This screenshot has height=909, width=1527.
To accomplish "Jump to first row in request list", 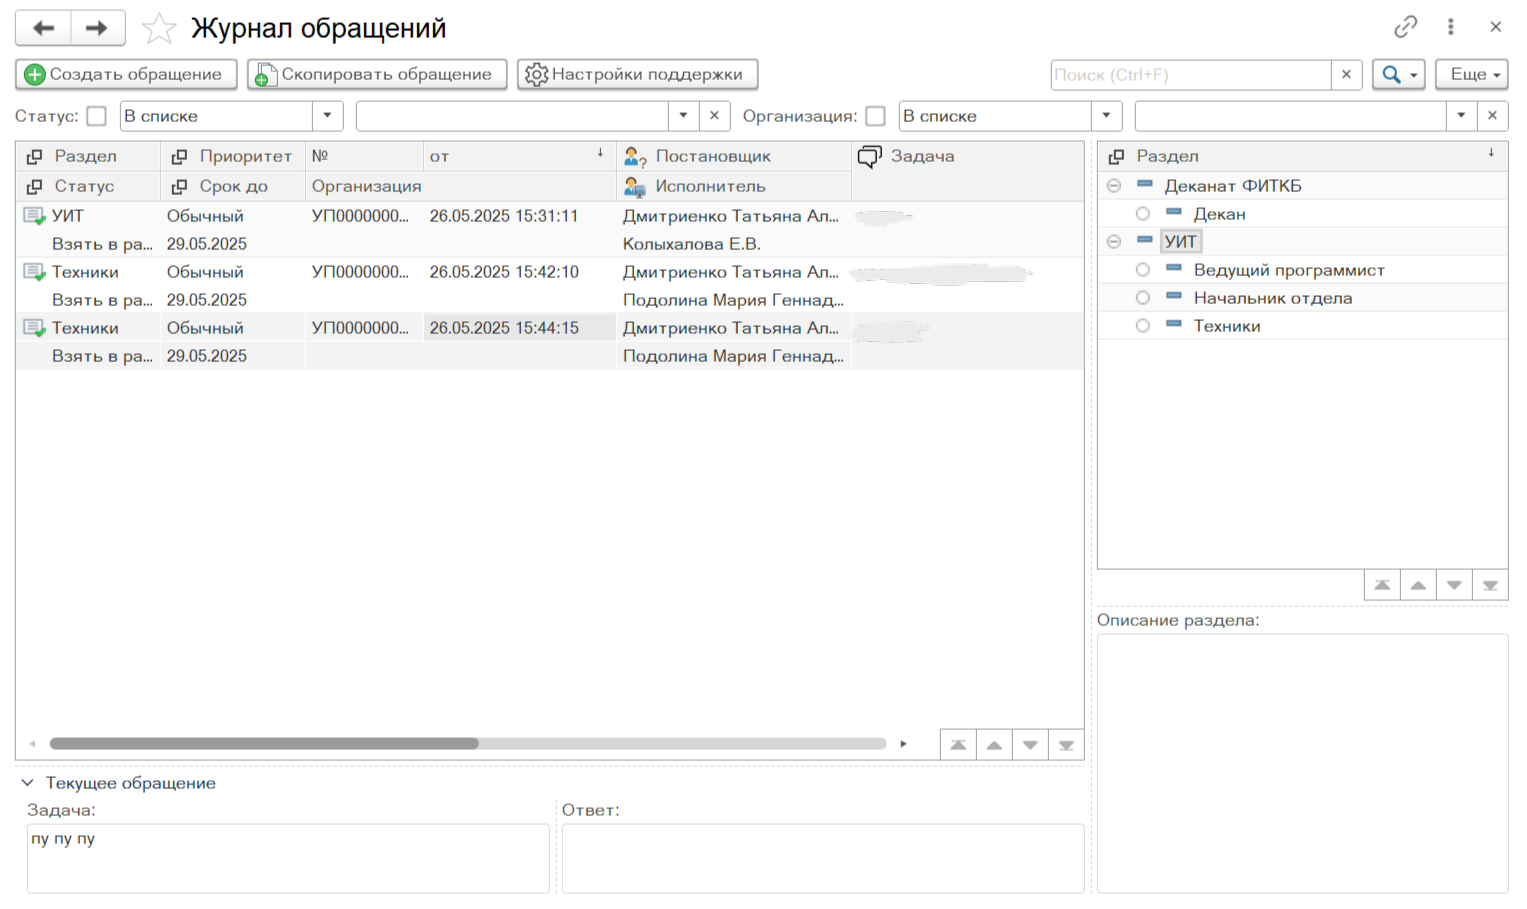I will click(x=958, y=745).
